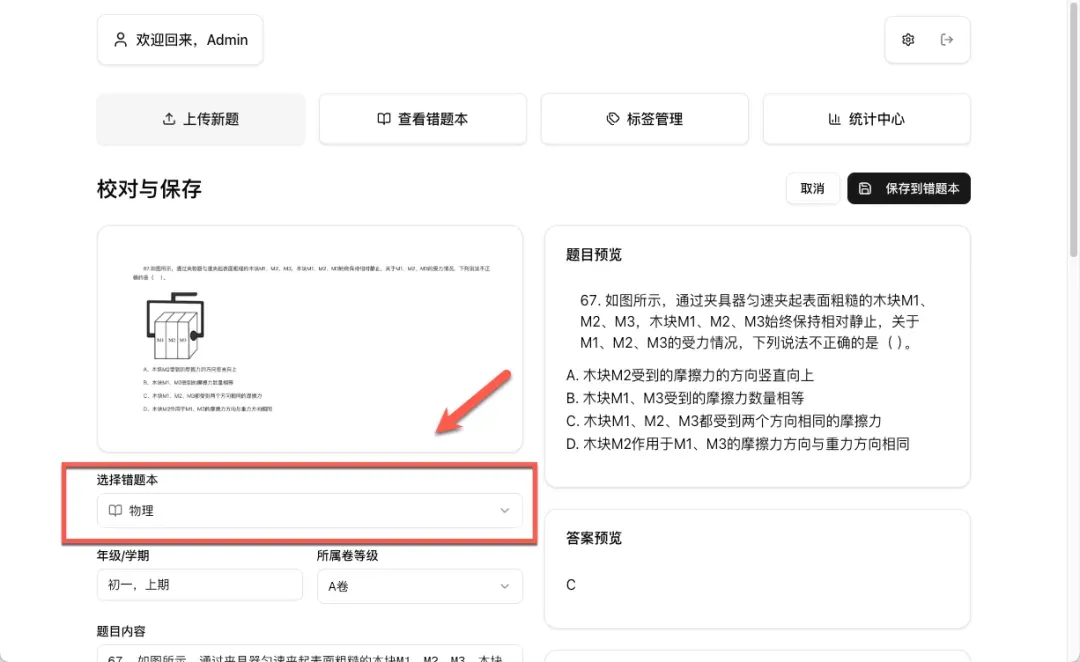Click the user avatar icon beside 欢迎回来
Screen dimensions: 1080x662
[x=121, y=40]
